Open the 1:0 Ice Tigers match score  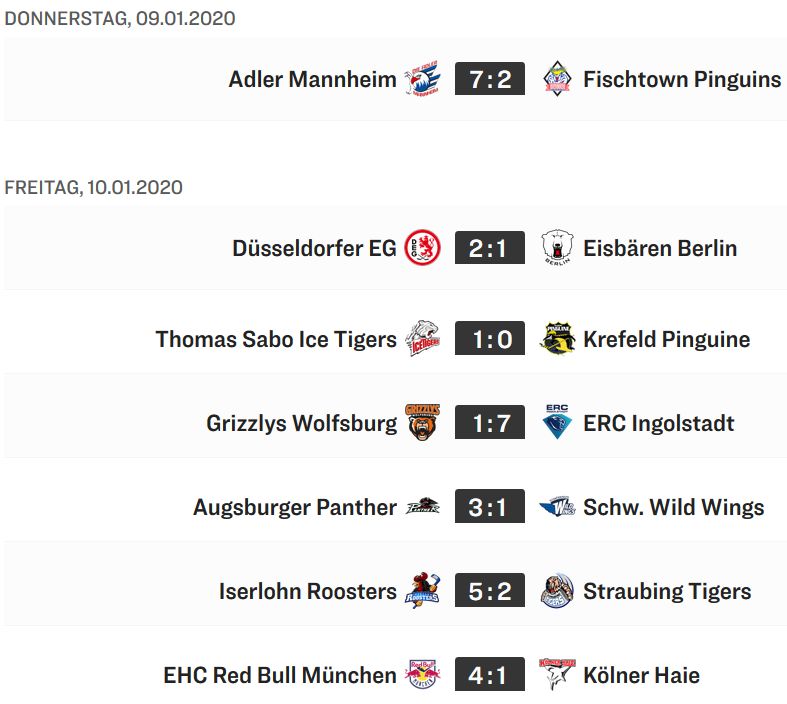pyautogui.click(x=490, y=338)
